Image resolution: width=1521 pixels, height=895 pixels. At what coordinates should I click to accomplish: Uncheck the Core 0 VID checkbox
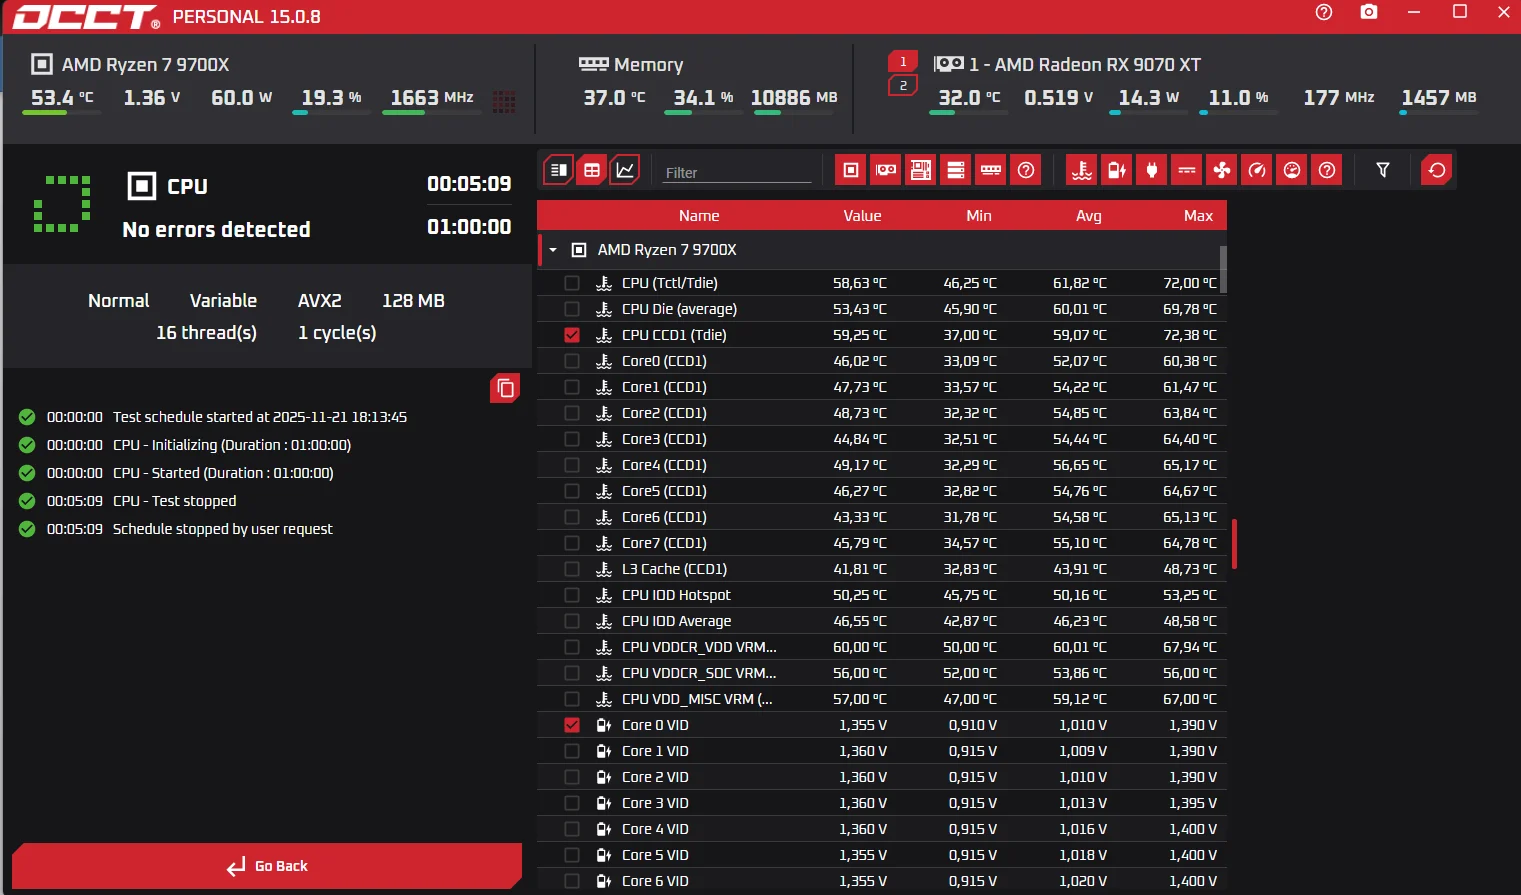(x=572, y=725)
